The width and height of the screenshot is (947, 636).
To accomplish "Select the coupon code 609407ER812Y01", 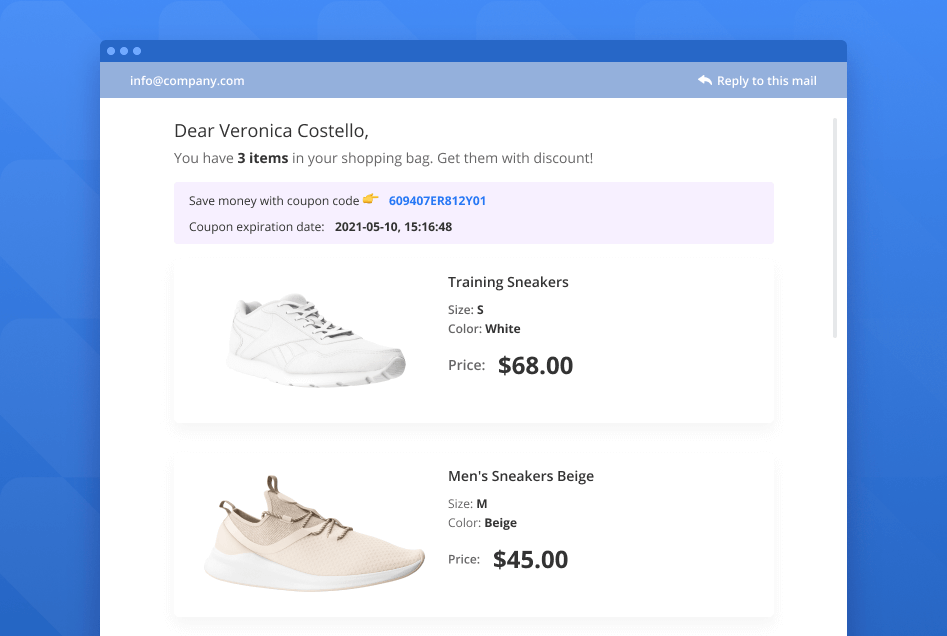I will pos(437,201).
